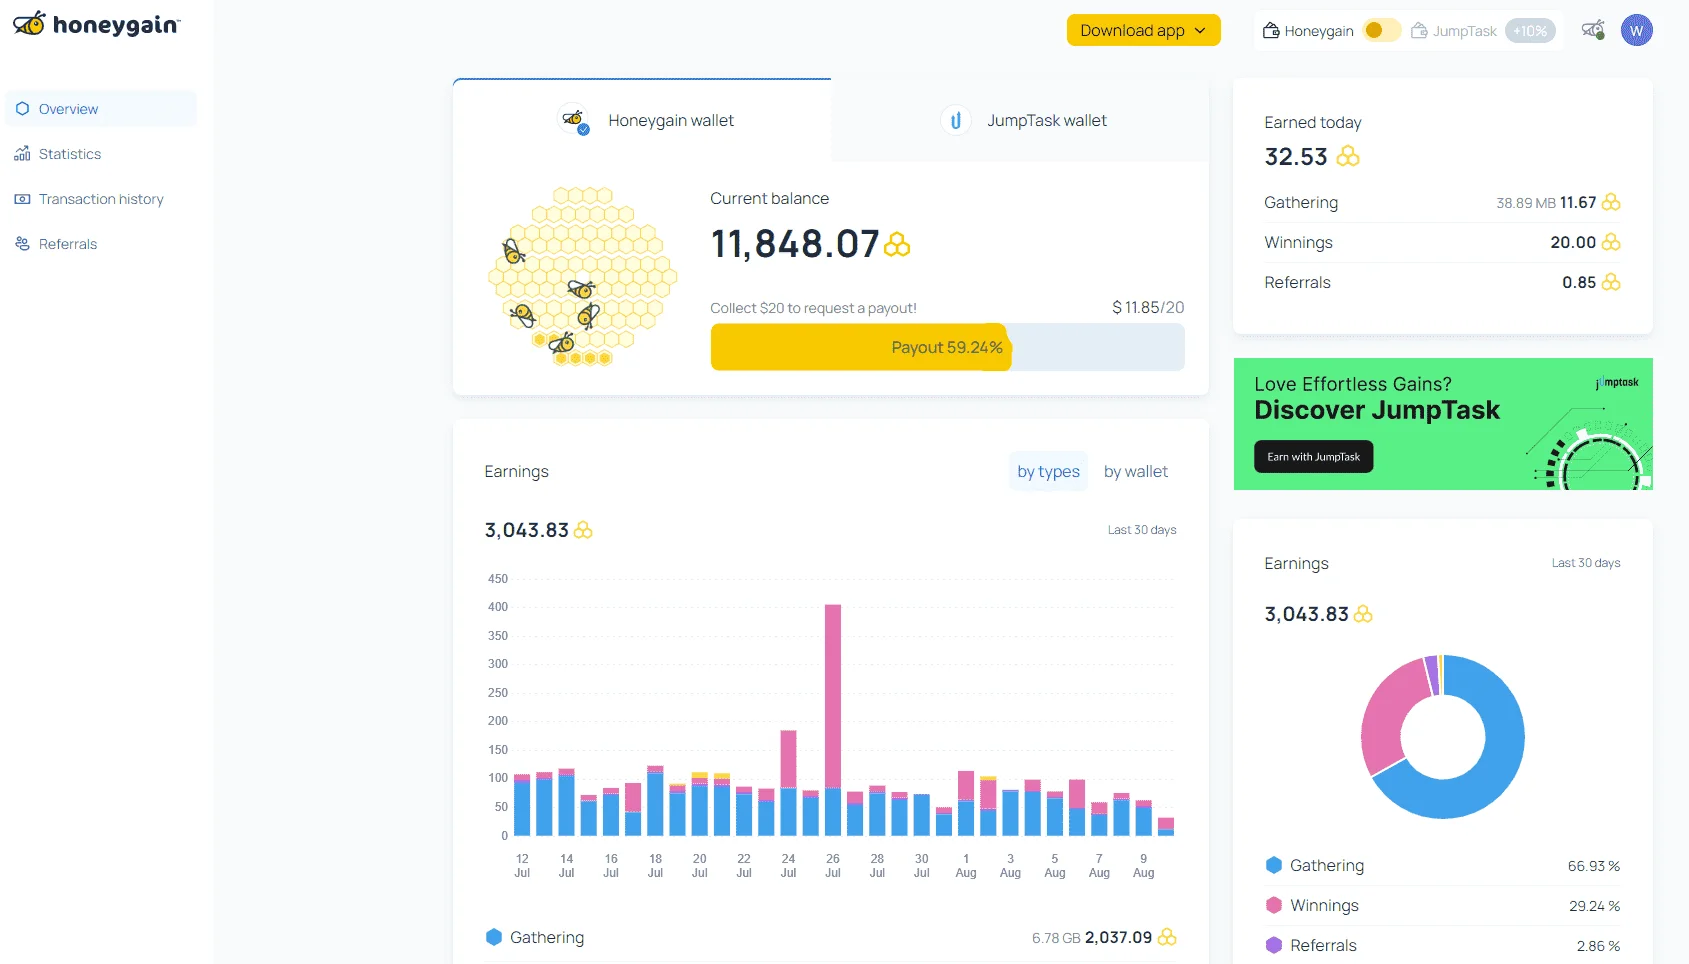1689x964 pixels.
Task: Click the '66.93 %' Gathering percentage
Action: (1594, 866)
